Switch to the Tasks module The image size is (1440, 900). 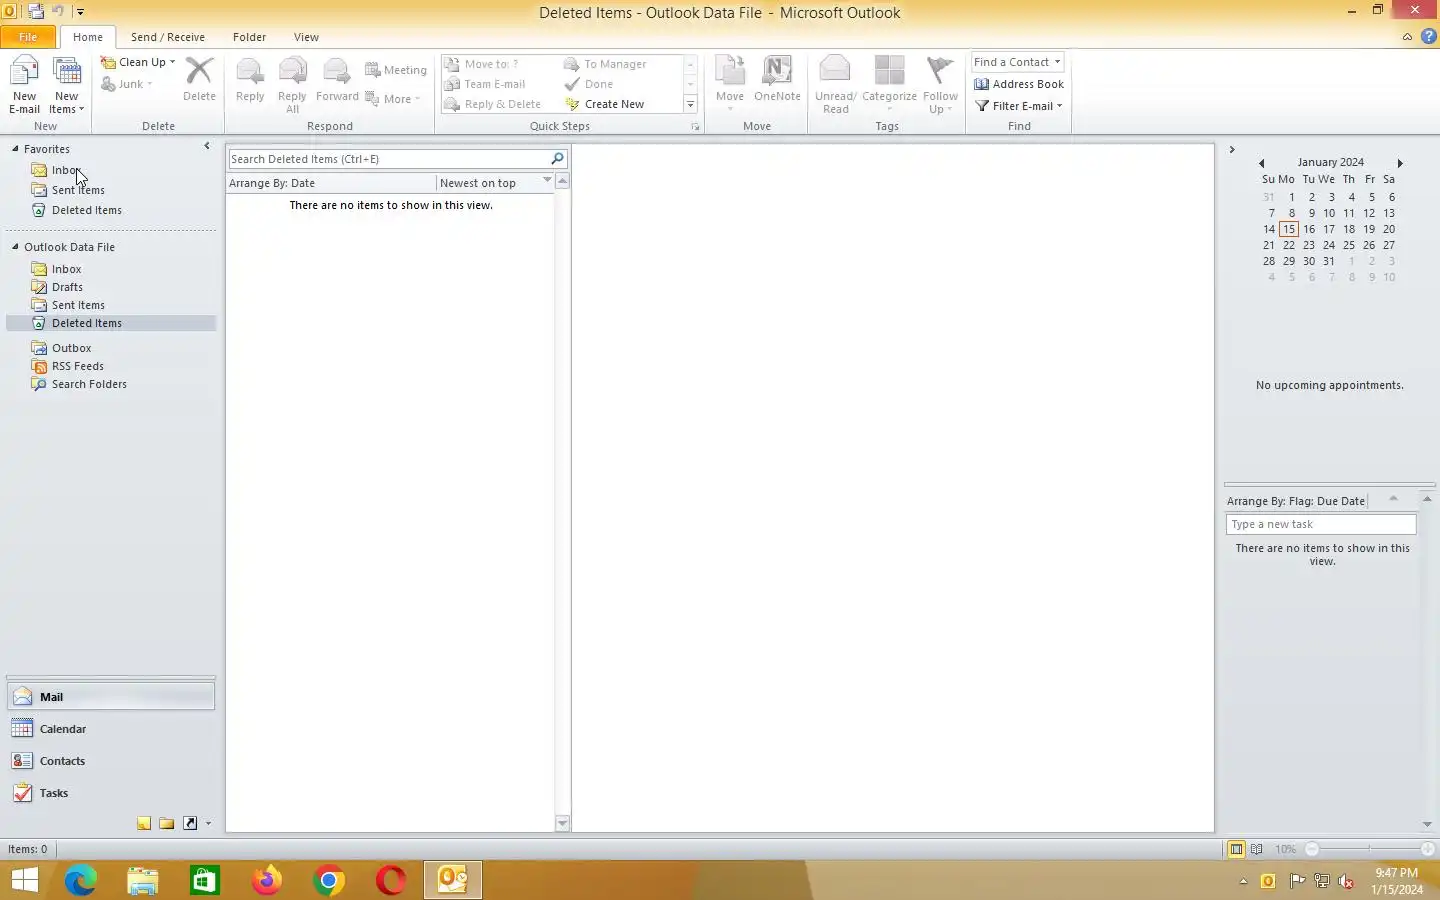click(x=110, y=793)
